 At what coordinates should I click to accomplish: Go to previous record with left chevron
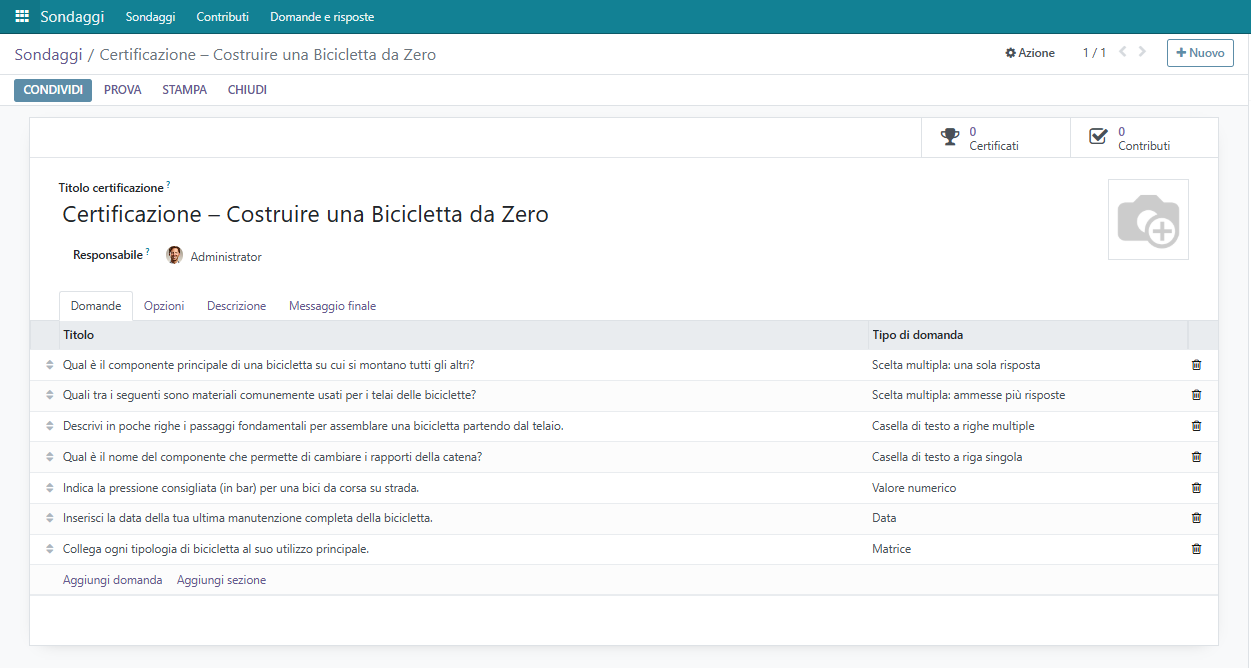[x=1122, y=52]
